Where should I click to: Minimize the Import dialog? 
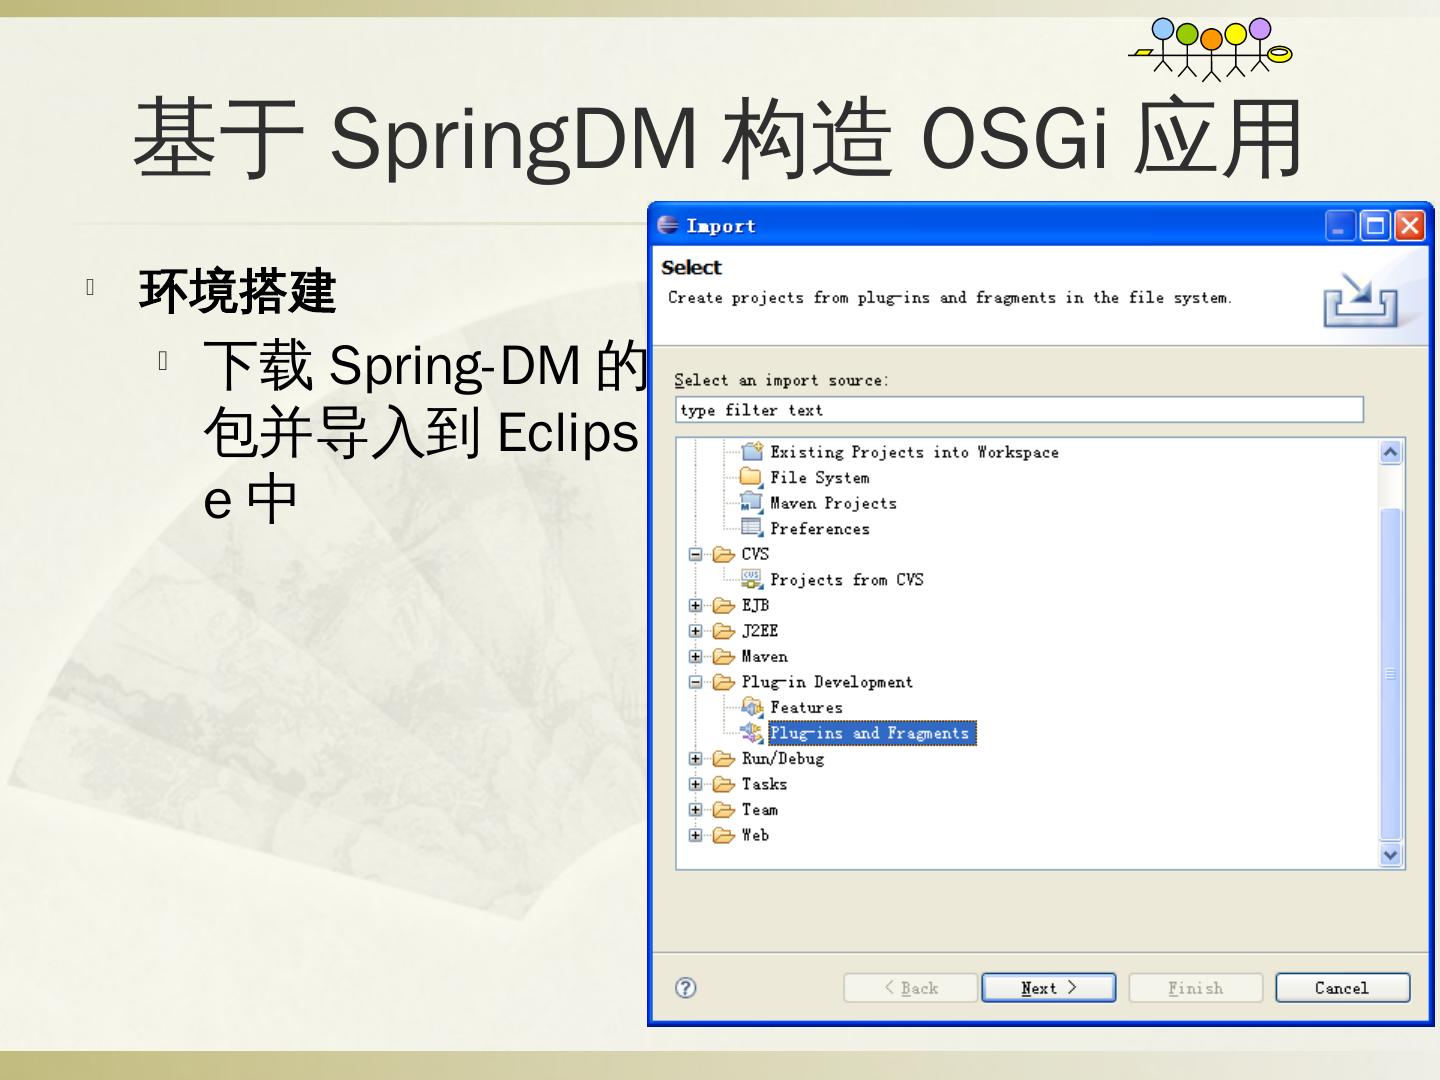pyautogui.click(x=1340, y=226)
